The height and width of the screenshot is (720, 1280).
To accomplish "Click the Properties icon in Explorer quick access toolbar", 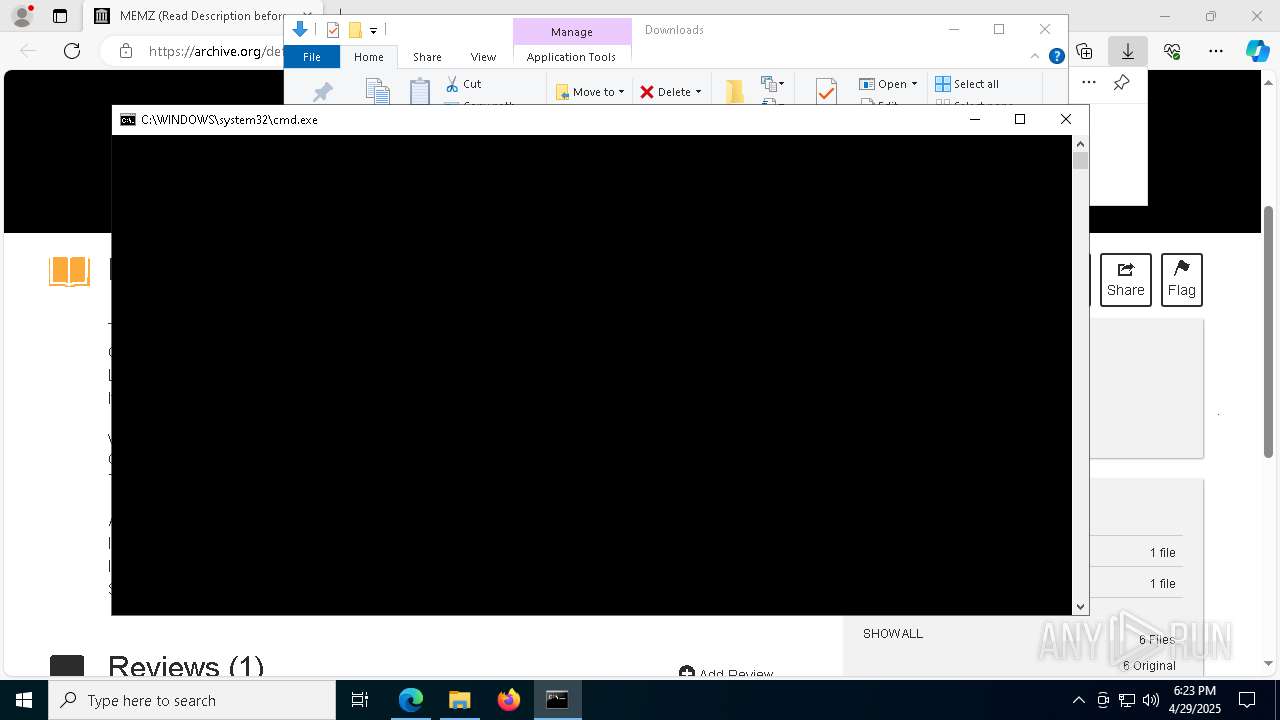I will [x=333, y=30].
